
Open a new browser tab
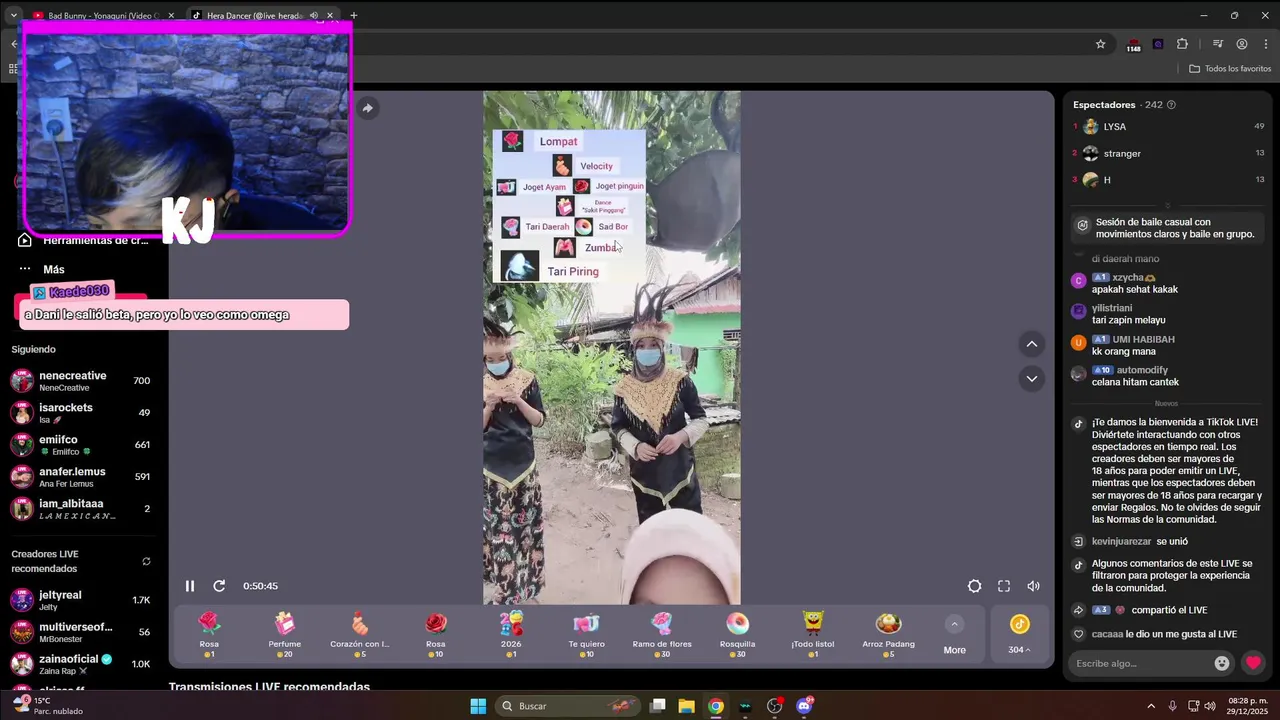(353, 15)
